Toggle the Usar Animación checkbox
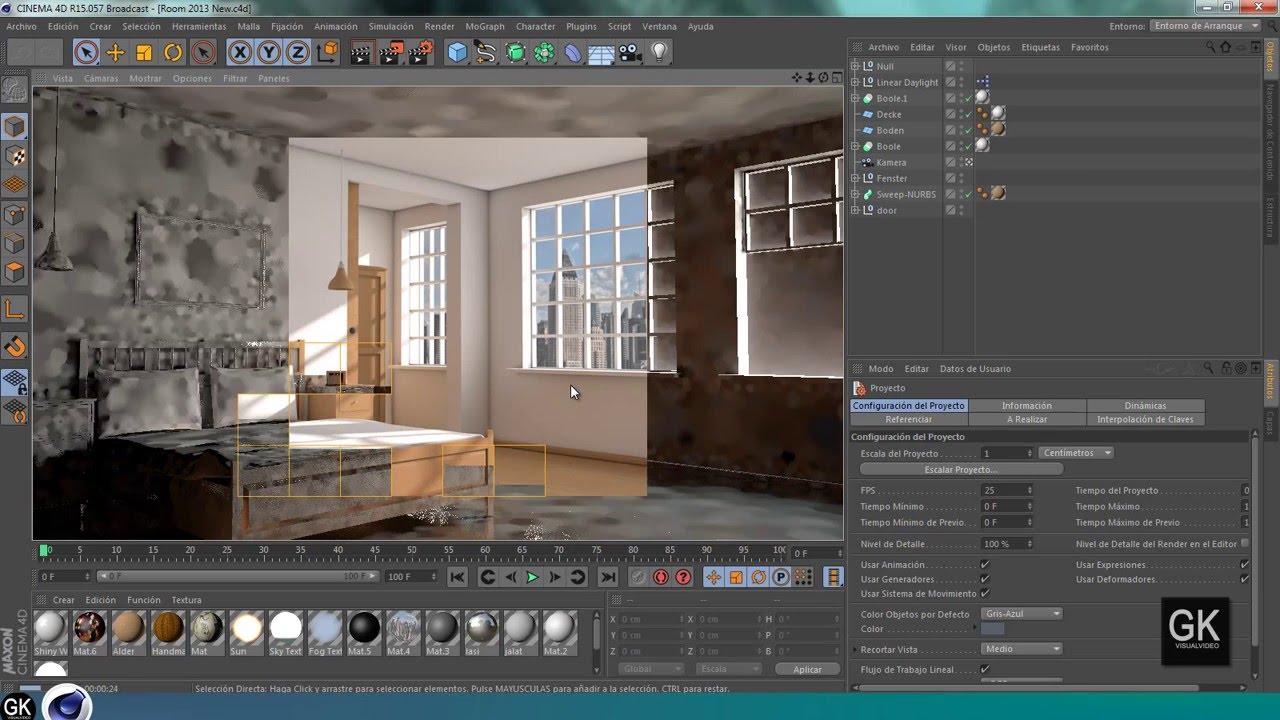The image size is (1280, 720). tap(985, 565)
